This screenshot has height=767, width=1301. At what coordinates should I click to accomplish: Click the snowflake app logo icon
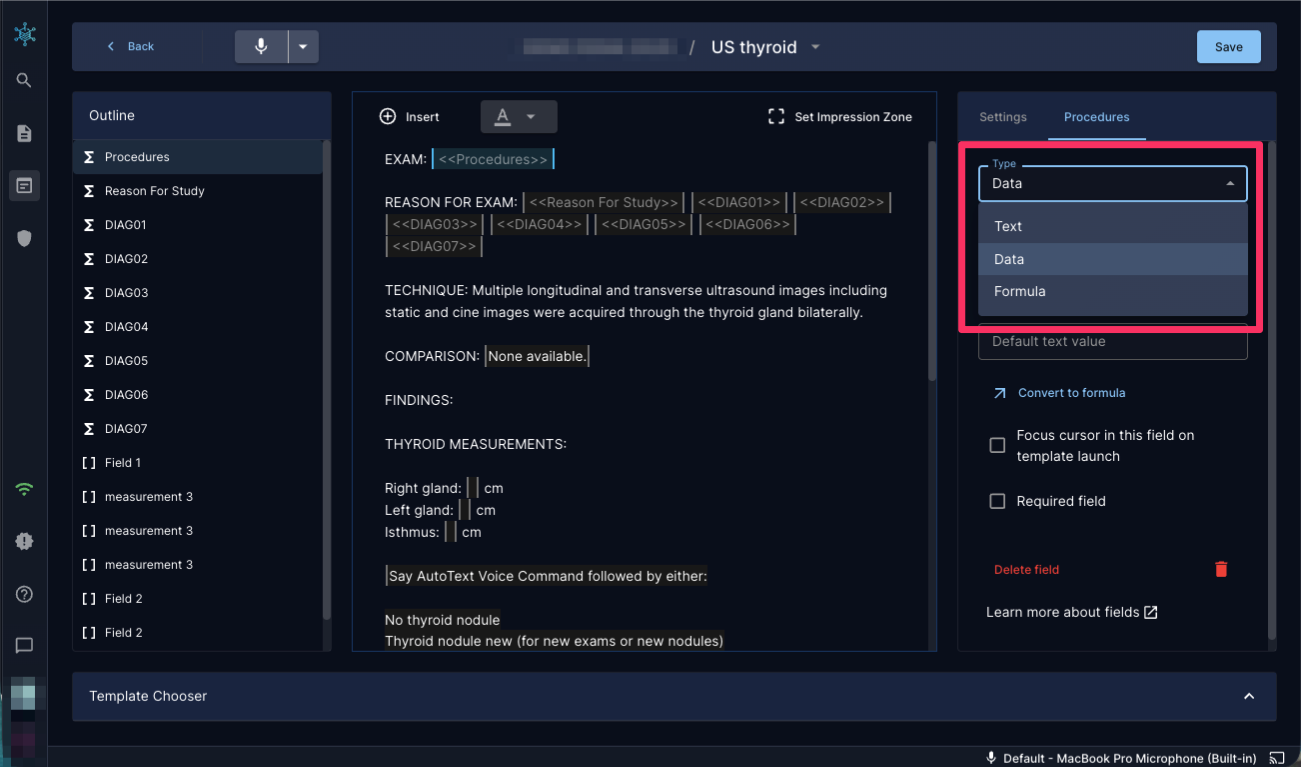tap(25, 34)
